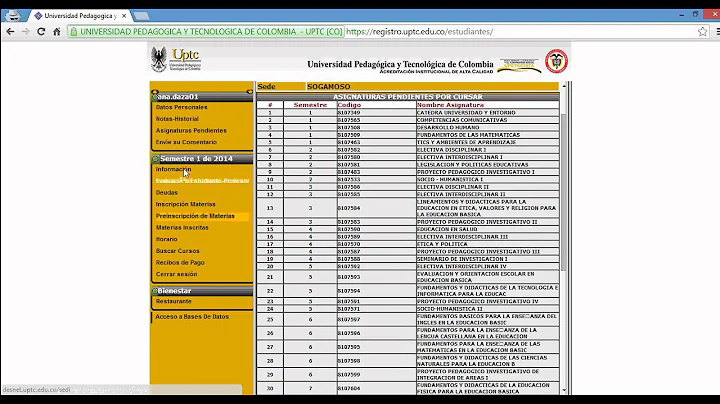Image resolution: width=720 pixels, height=404 pixels.
Task: Select SOCIO - HUMANISTICA I subject
Action: 450,180
